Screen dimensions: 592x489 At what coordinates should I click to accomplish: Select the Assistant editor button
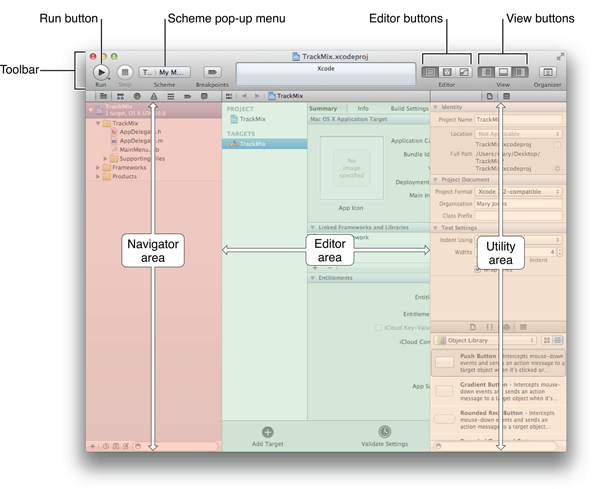coord(447,72)
